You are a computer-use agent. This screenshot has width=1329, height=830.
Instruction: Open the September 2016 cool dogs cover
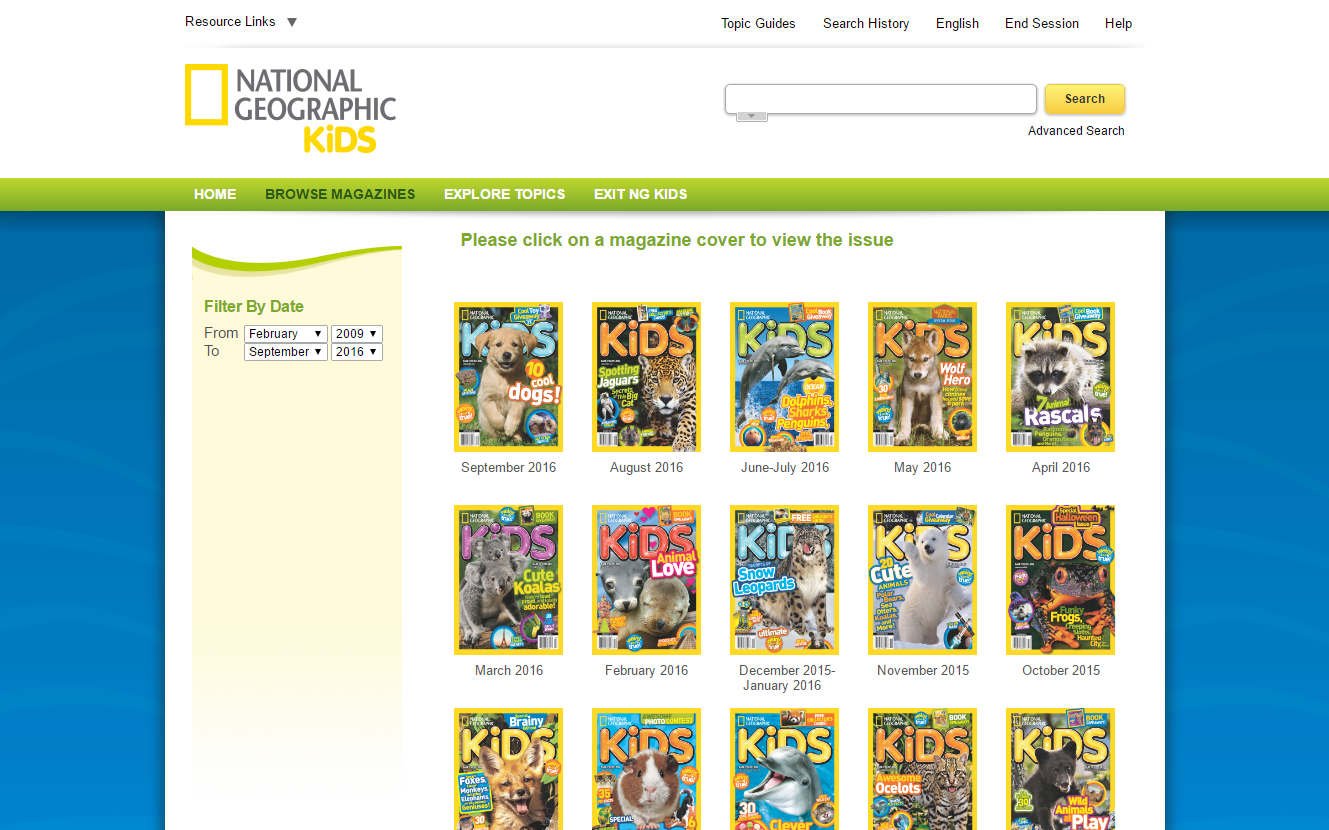click(508, 377)
